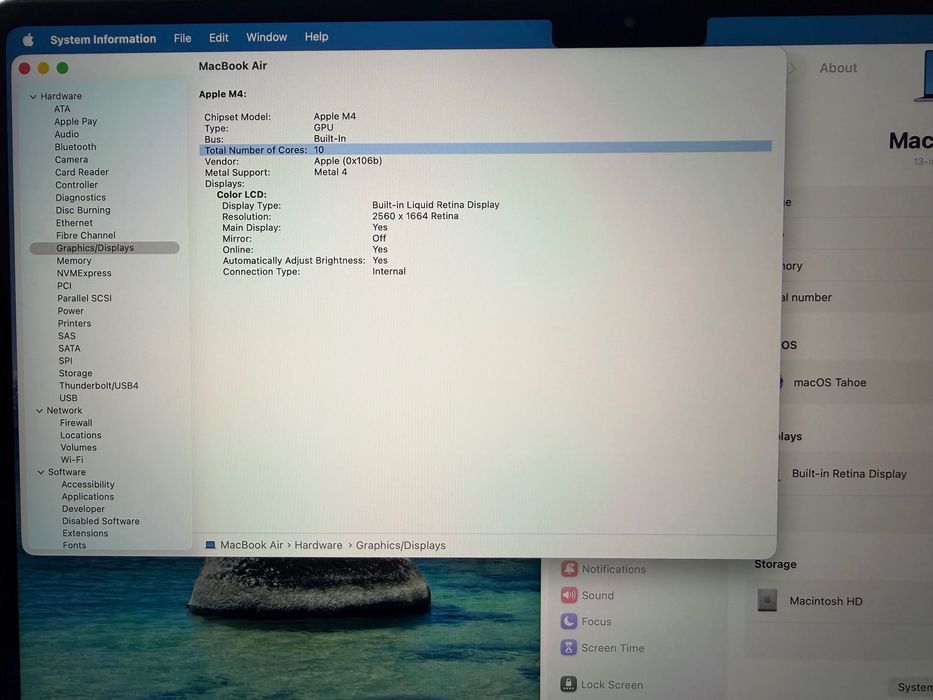Select USB in the sidebar
The height and width of the screenshot is (700, 933).
pos(68,398)
